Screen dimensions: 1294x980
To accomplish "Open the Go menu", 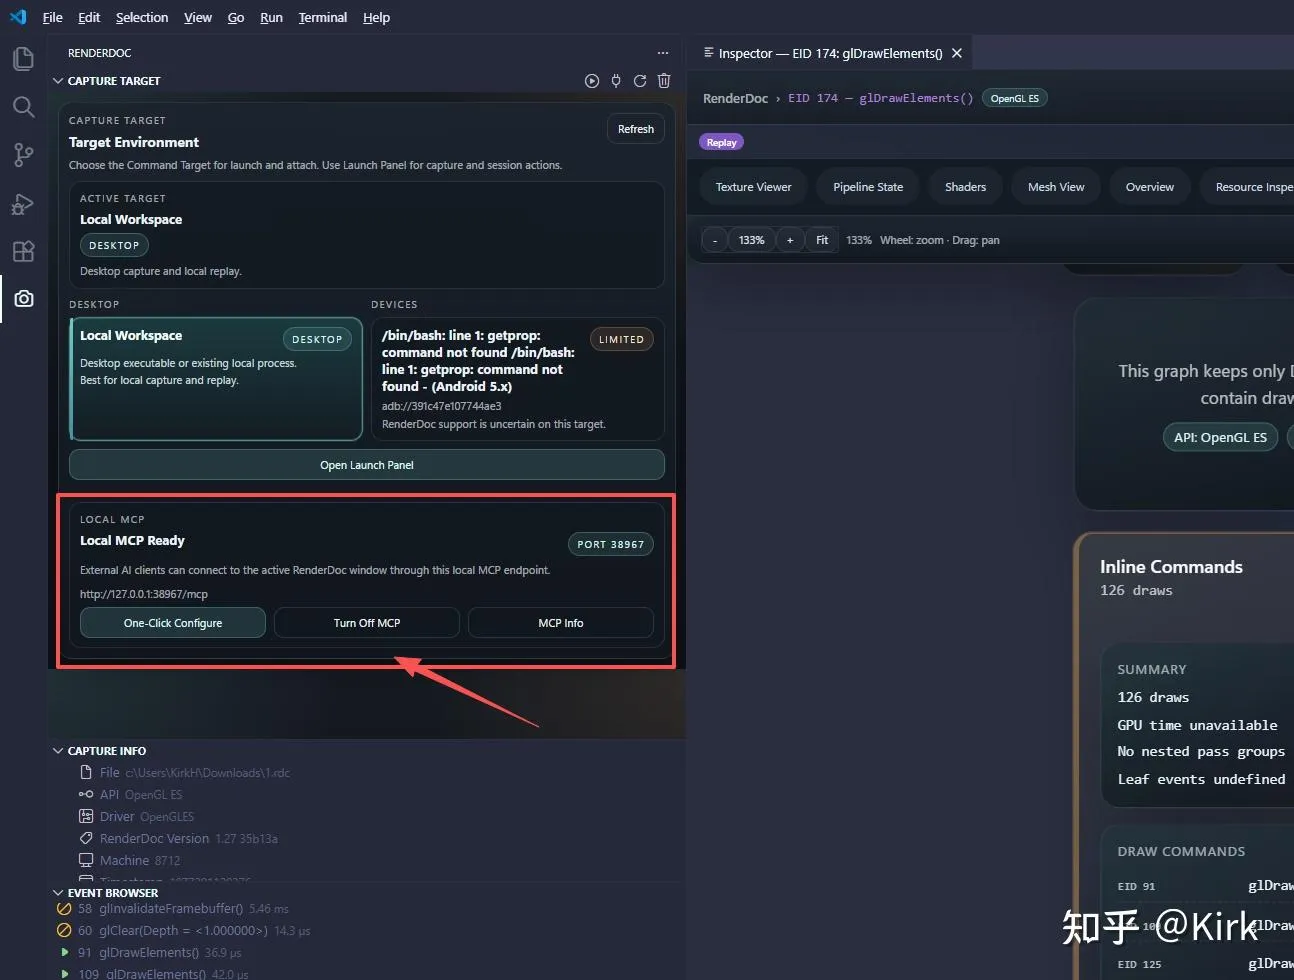I will [x=236, y=17].
